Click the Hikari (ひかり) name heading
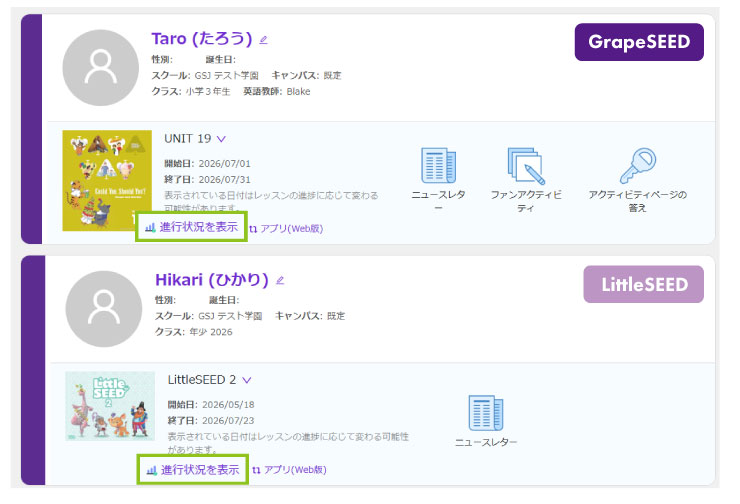The width and height of the screenshot is (740, 504). point(211,279)
